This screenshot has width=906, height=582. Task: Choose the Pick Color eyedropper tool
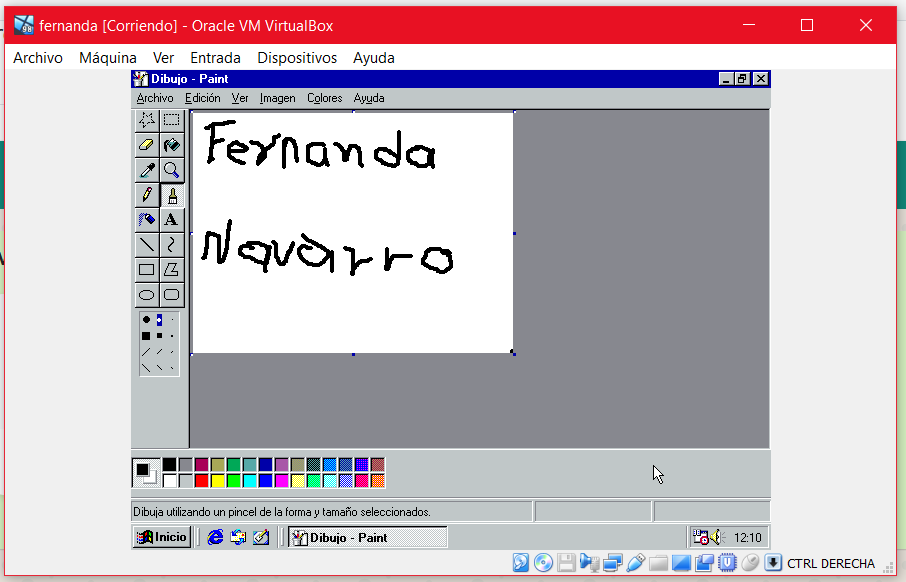[146, 170]
